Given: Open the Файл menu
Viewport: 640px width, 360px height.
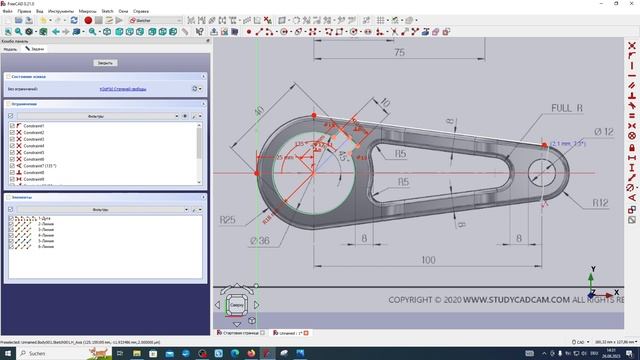Looking at the screenshot, I should [x=7, y=11].
